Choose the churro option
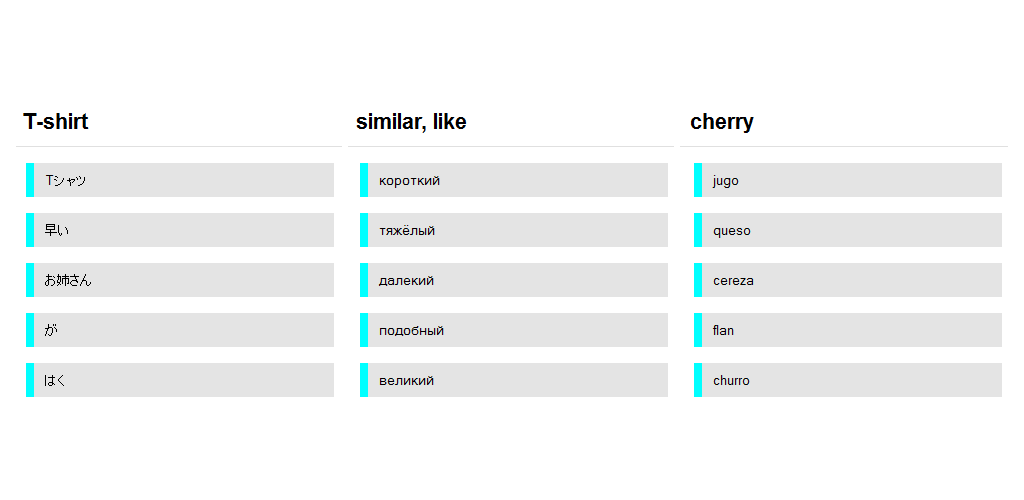Screen dimensions: 1024x500 point(848,380)
